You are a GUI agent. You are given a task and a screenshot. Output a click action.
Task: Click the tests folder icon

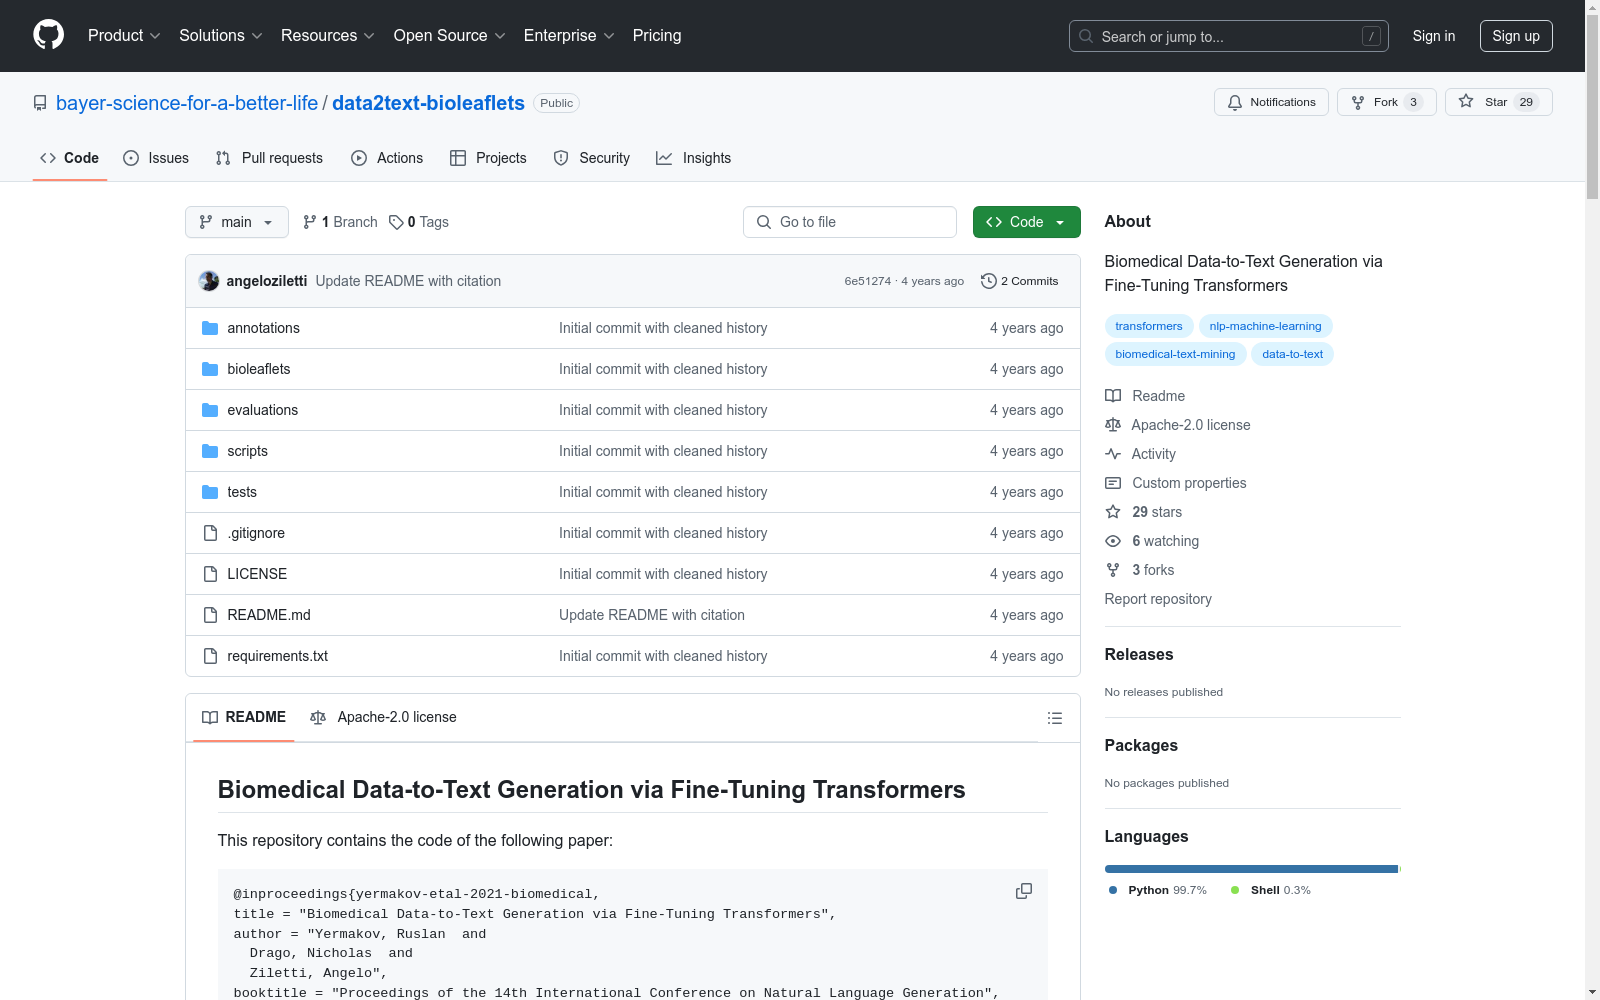[x=210, y=492]
